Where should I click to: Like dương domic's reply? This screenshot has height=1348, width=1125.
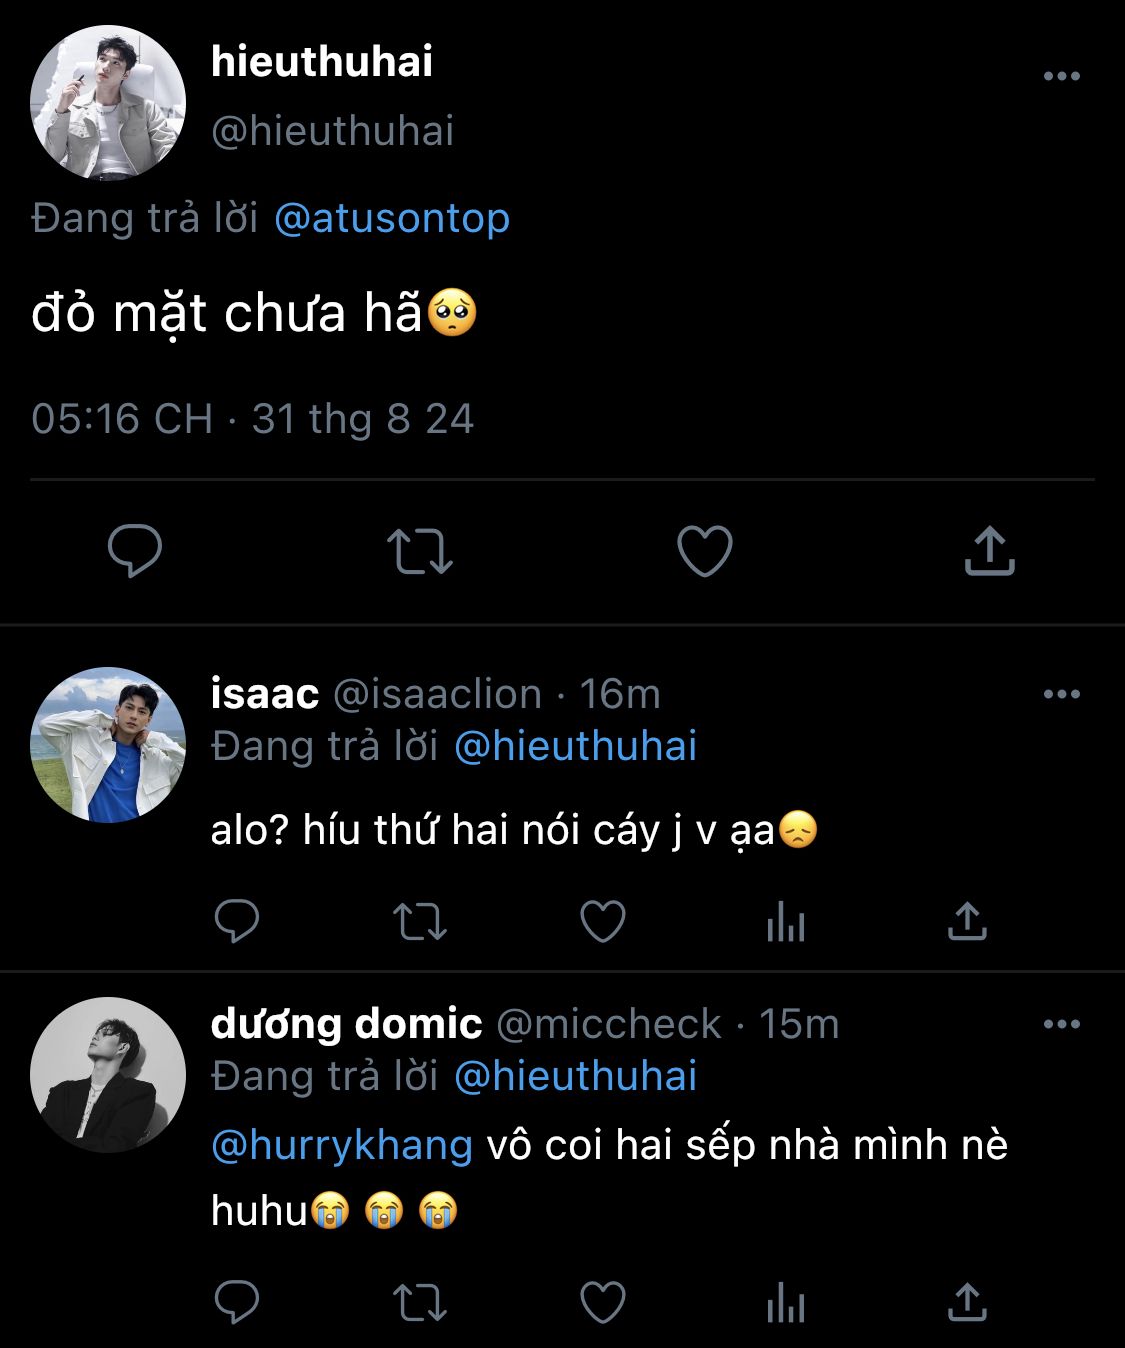[x=603, y=1302]
